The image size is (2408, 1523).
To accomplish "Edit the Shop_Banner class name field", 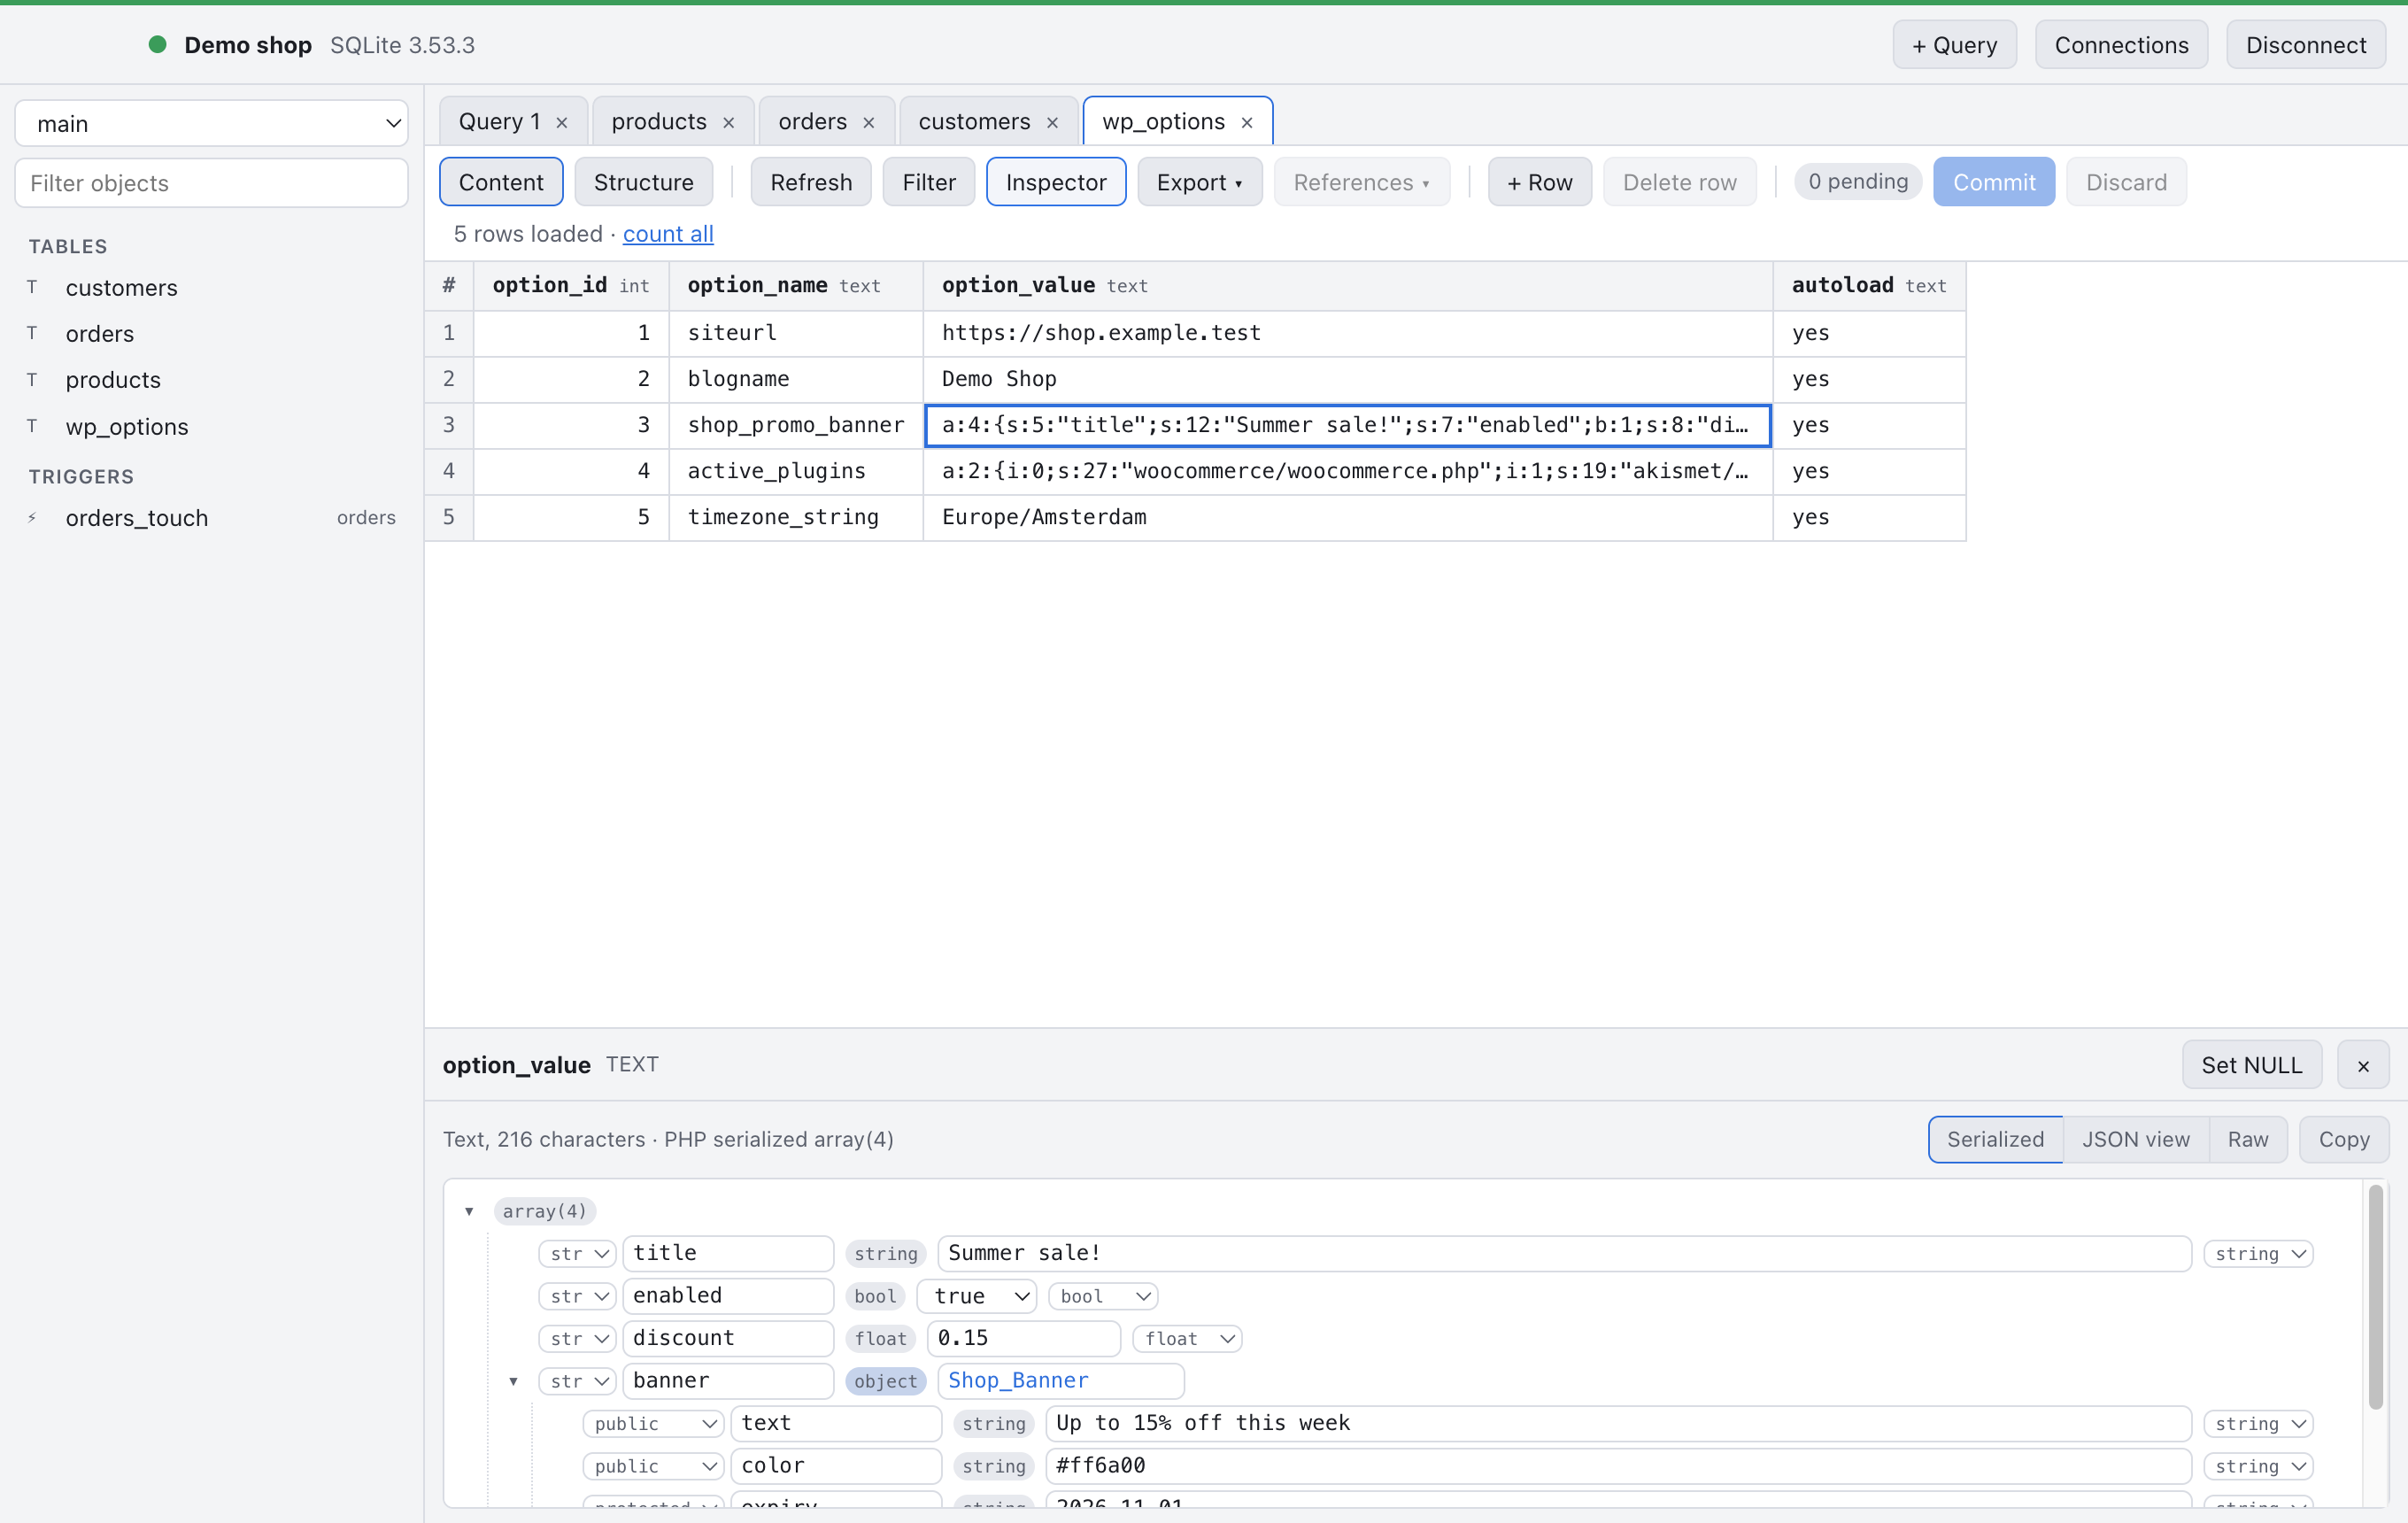I will pyautogui.click(x=1061, y=1381).
